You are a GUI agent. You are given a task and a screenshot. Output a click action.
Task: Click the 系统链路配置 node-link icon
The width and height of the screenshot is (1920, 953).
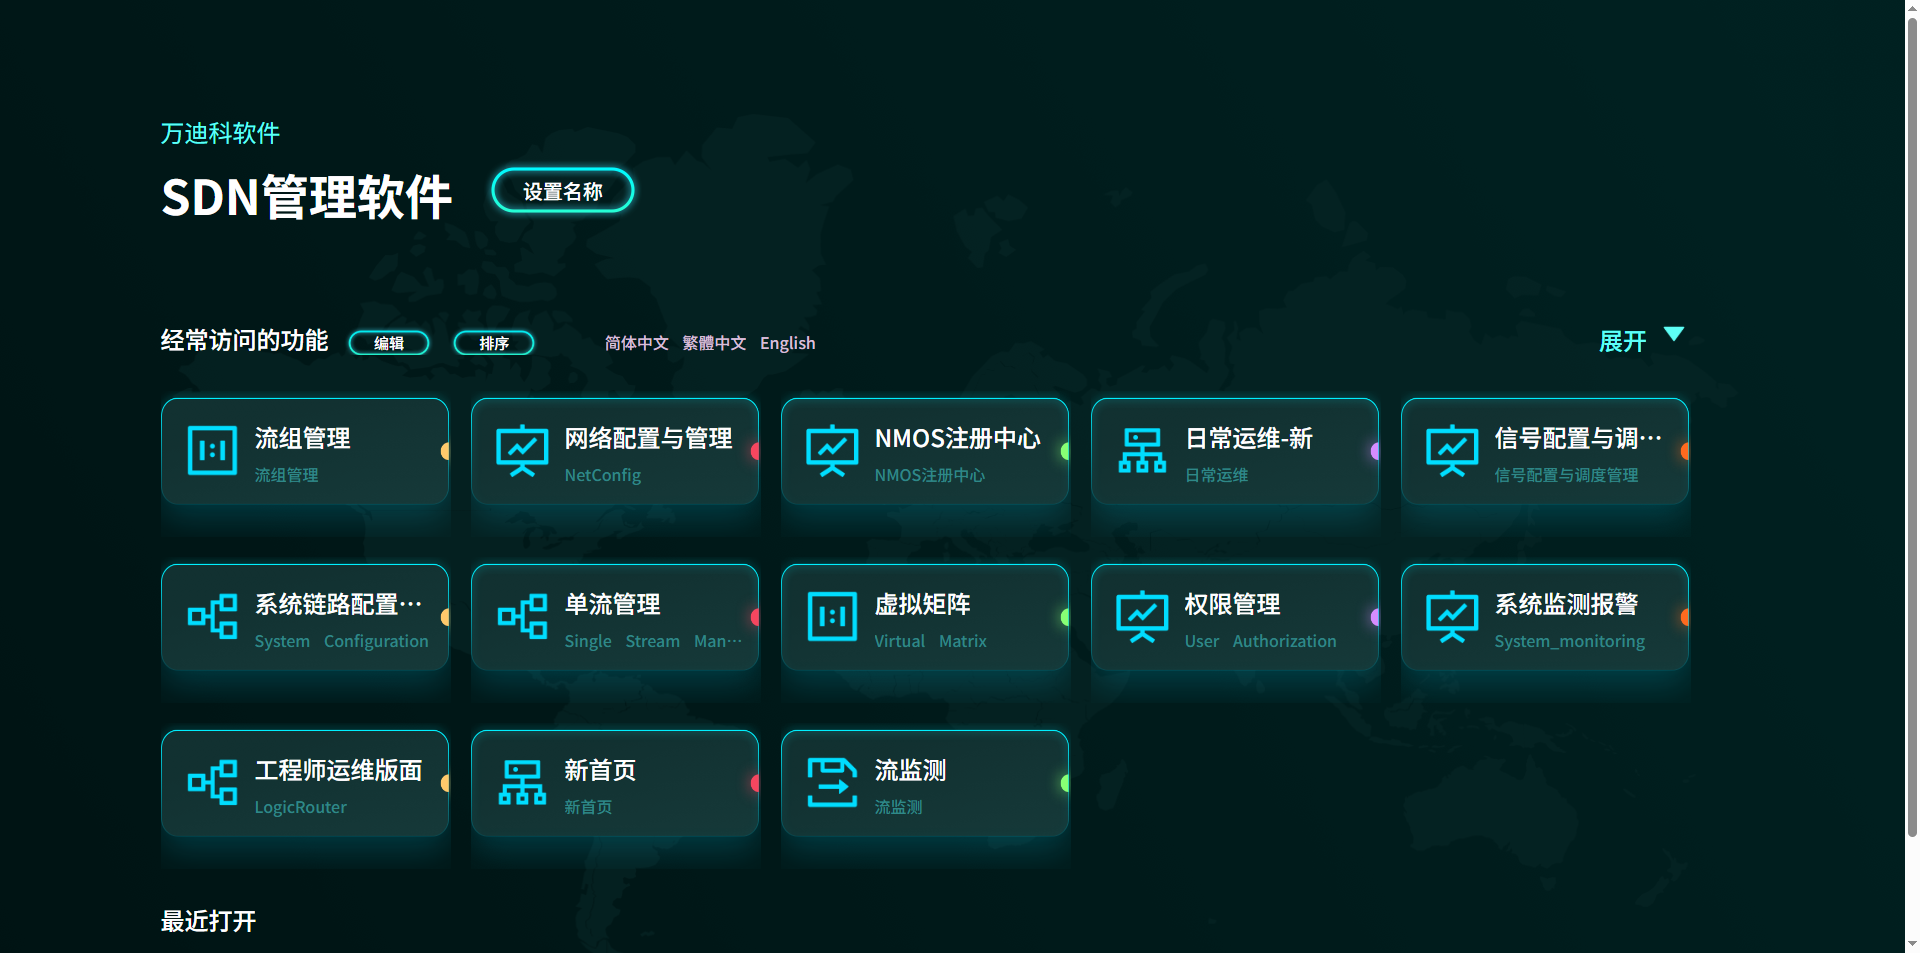coord(211,617)
